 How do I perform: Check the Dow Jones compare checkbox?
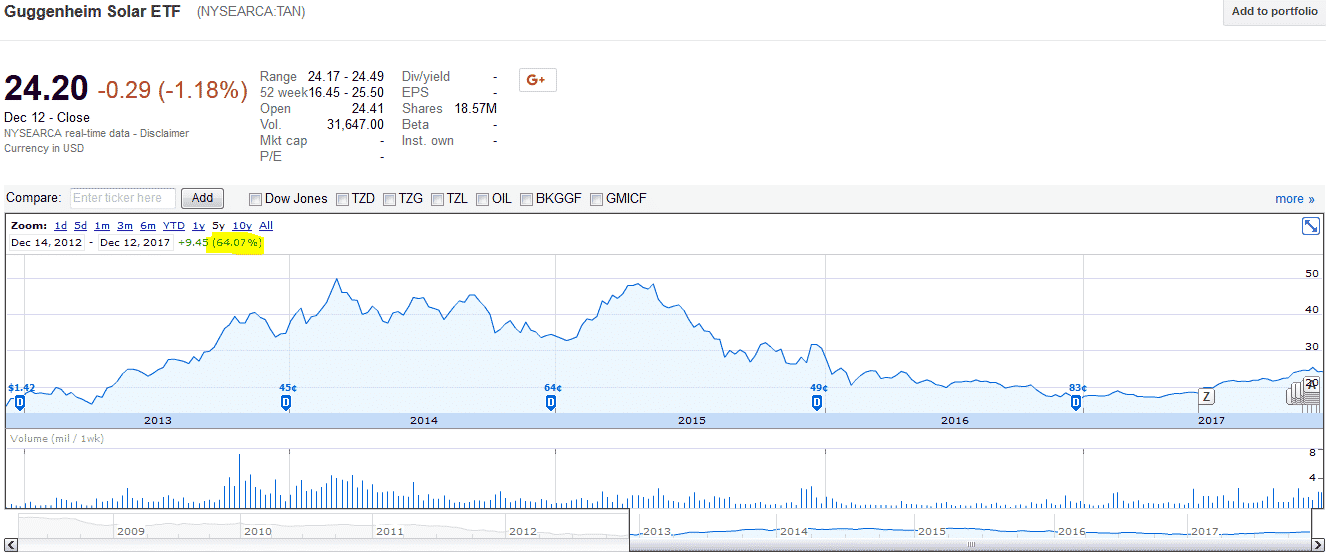click(255, 199)
